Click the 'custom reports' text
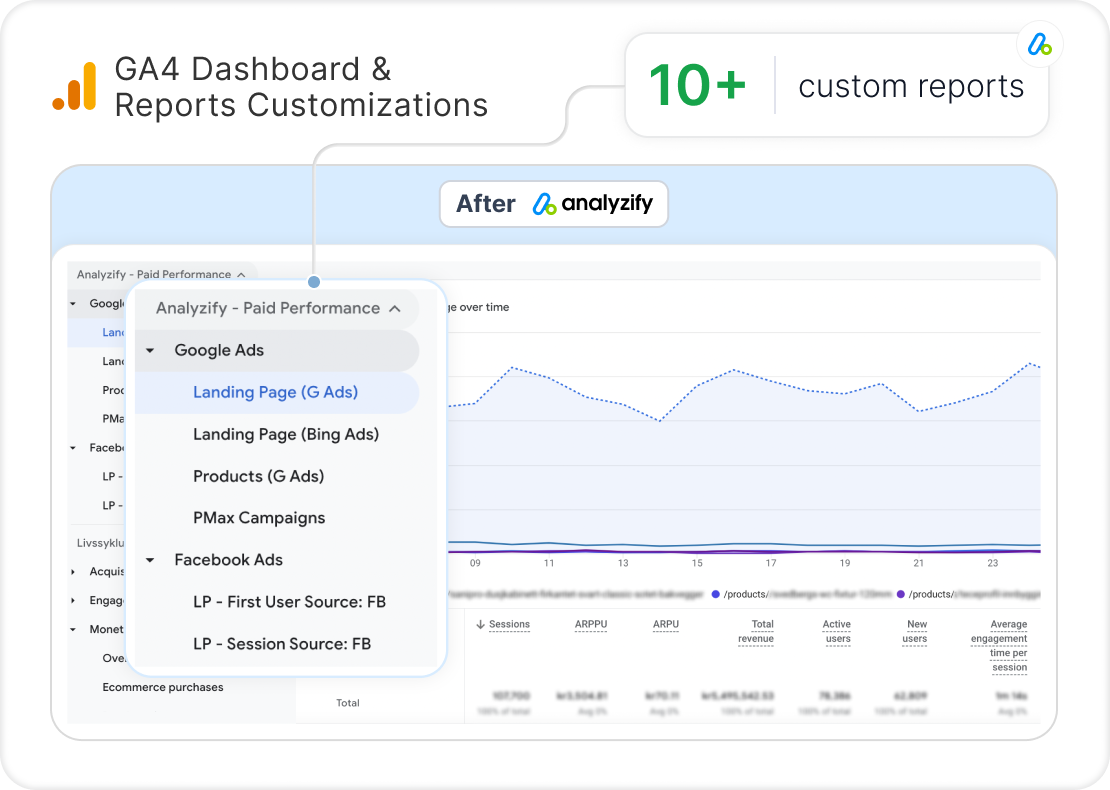 (911, 86)
